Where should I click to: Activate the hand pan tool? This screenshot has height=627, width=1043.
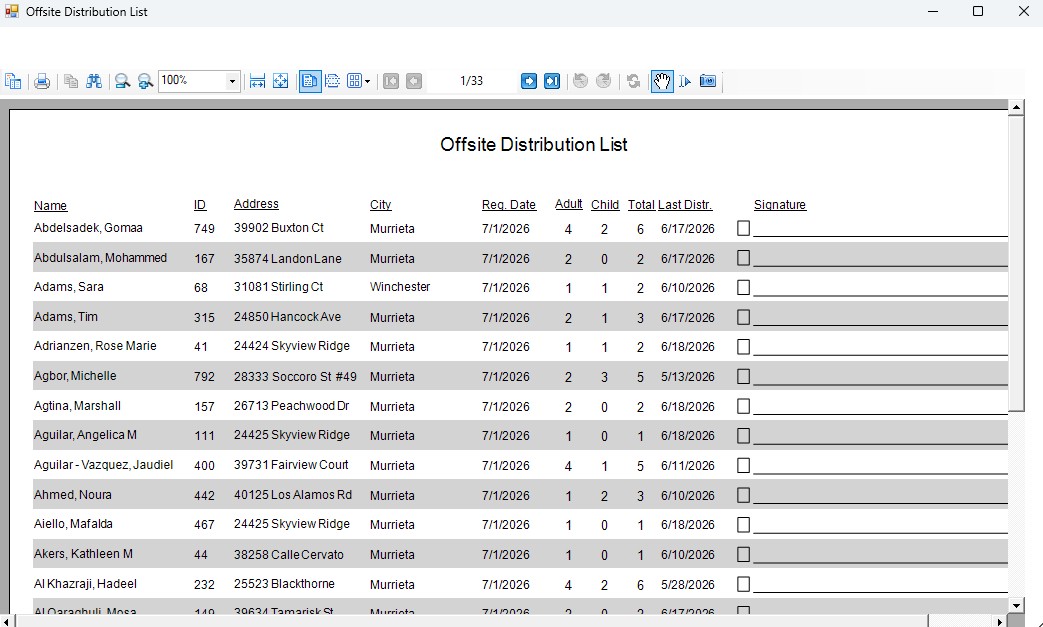(662, 81)
